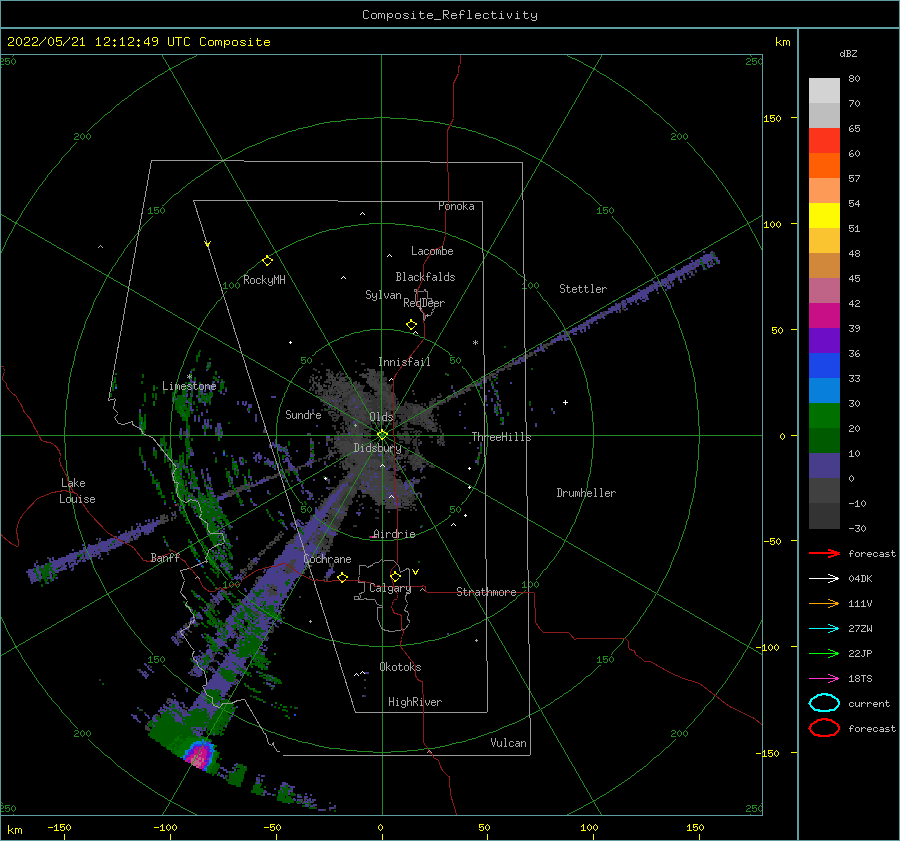
Task: Click the bright yellow swatch in dBZ scale
Action: tap(824, 215)
